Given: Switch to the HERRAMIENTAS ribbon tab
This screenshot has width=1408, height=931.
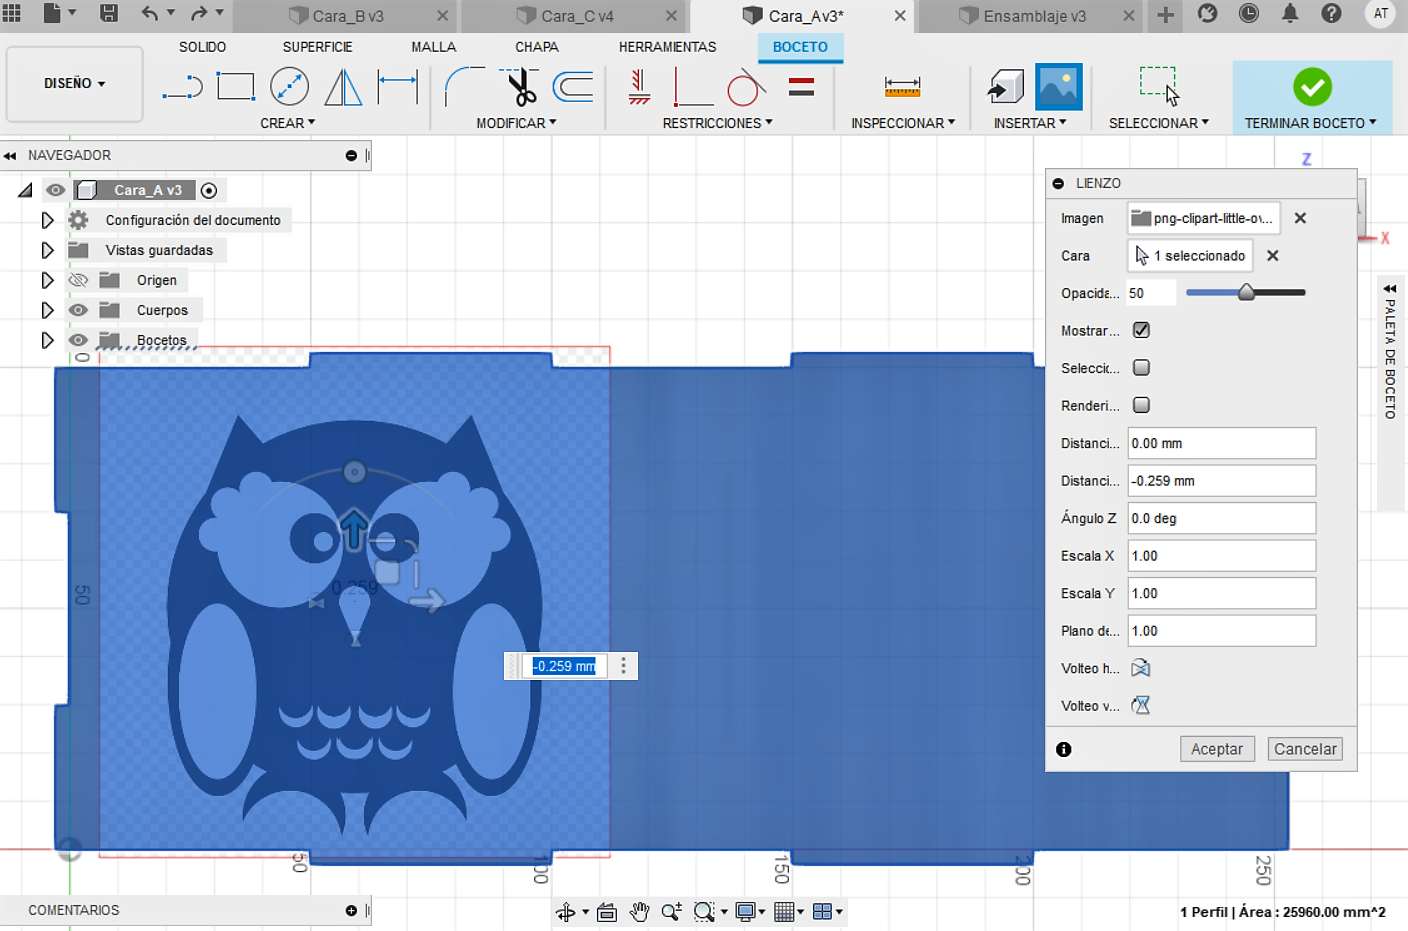Looking at the screenshot, I should pos(667,47).
